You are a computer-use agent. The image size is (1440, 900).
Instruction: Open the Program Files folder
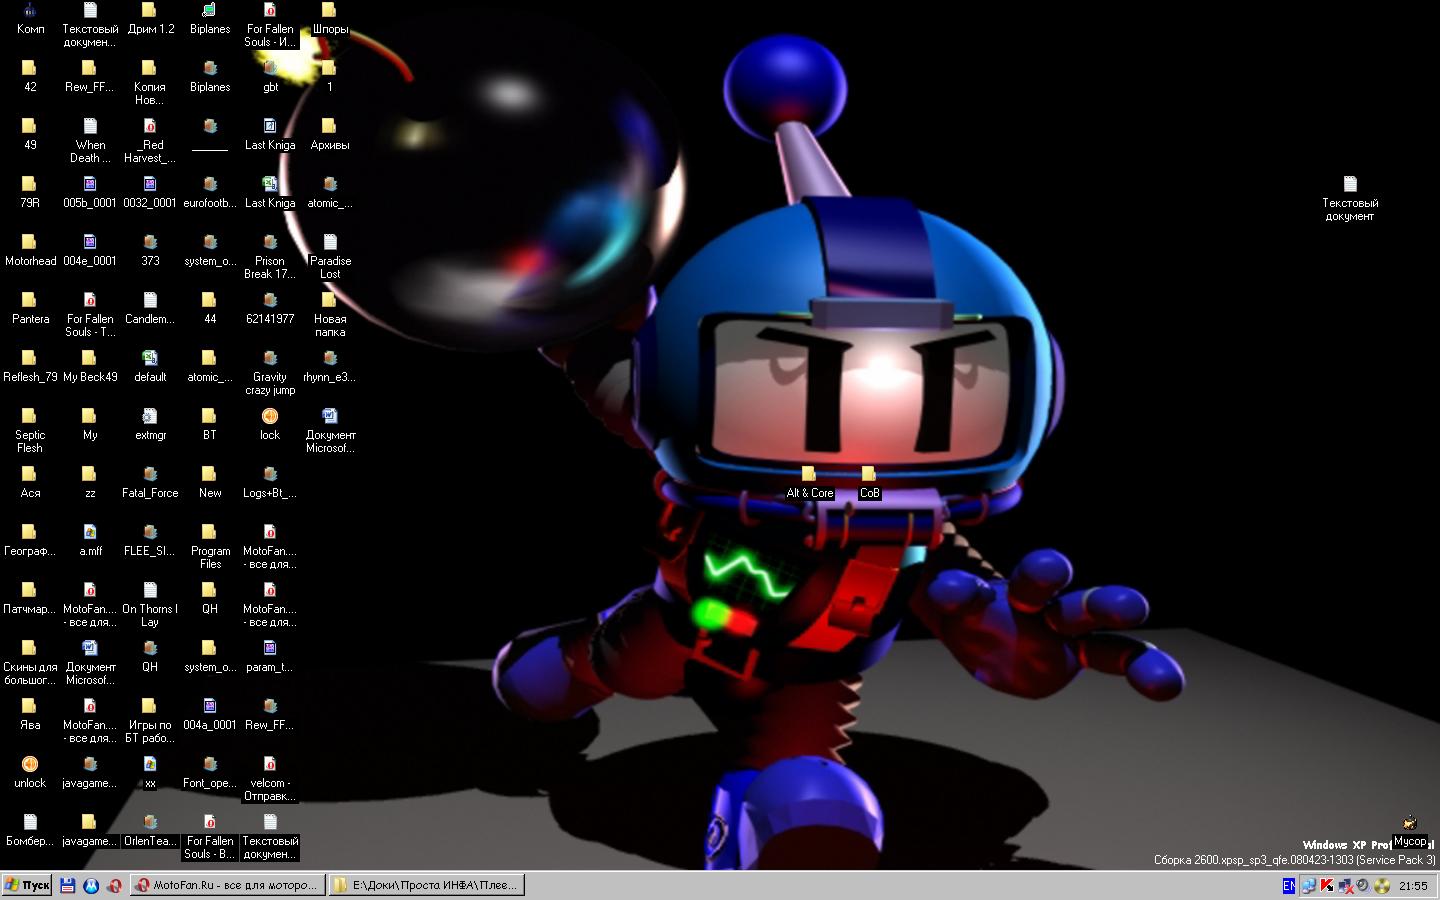210,546
